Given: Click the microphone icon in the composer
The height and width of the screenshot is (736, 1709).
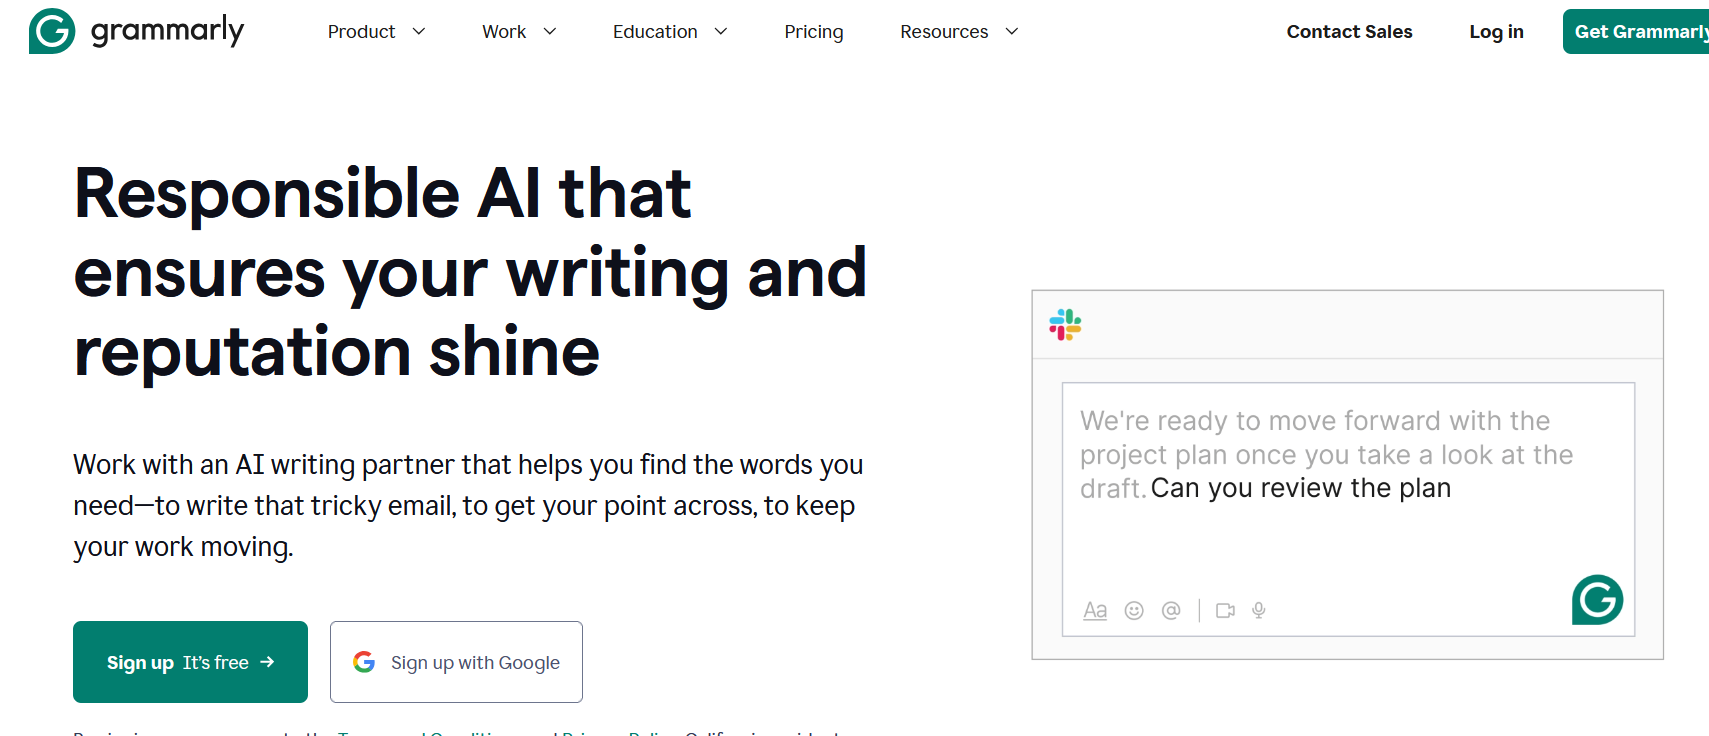Looking at the screenshot, I should (1259, 610).
